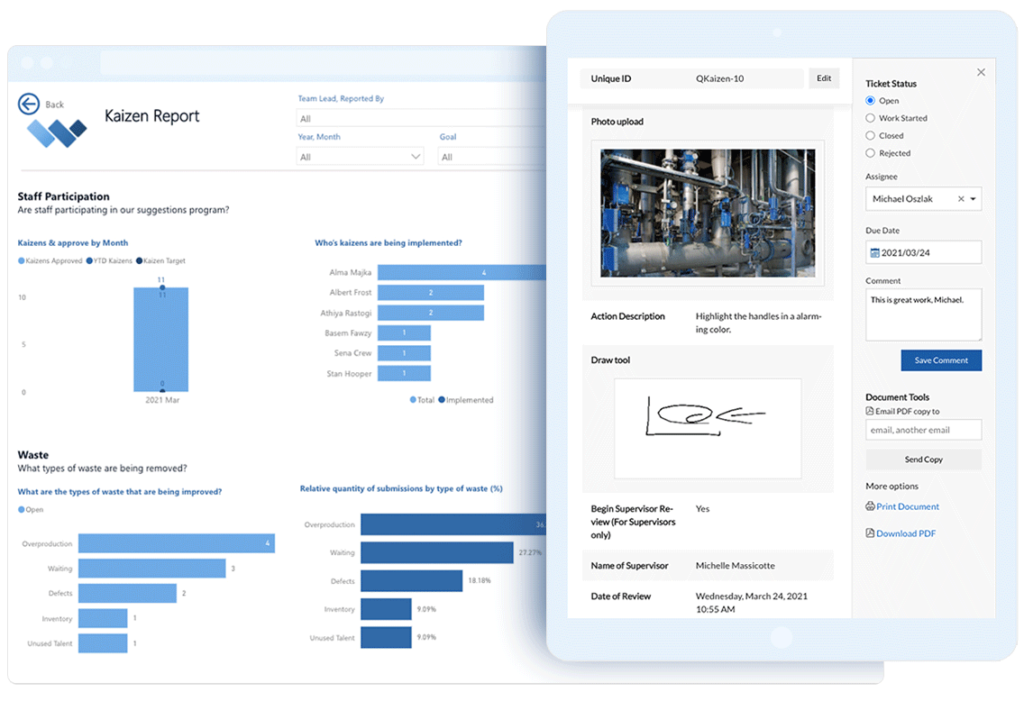Select the Open ticket status
The height and width of the screenshot is (701, 1024).
click(x=870, y=101)
